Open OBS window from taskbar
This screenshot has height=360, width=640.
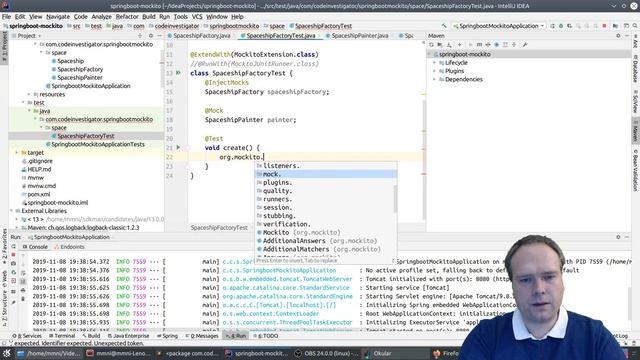pos(327,353)
